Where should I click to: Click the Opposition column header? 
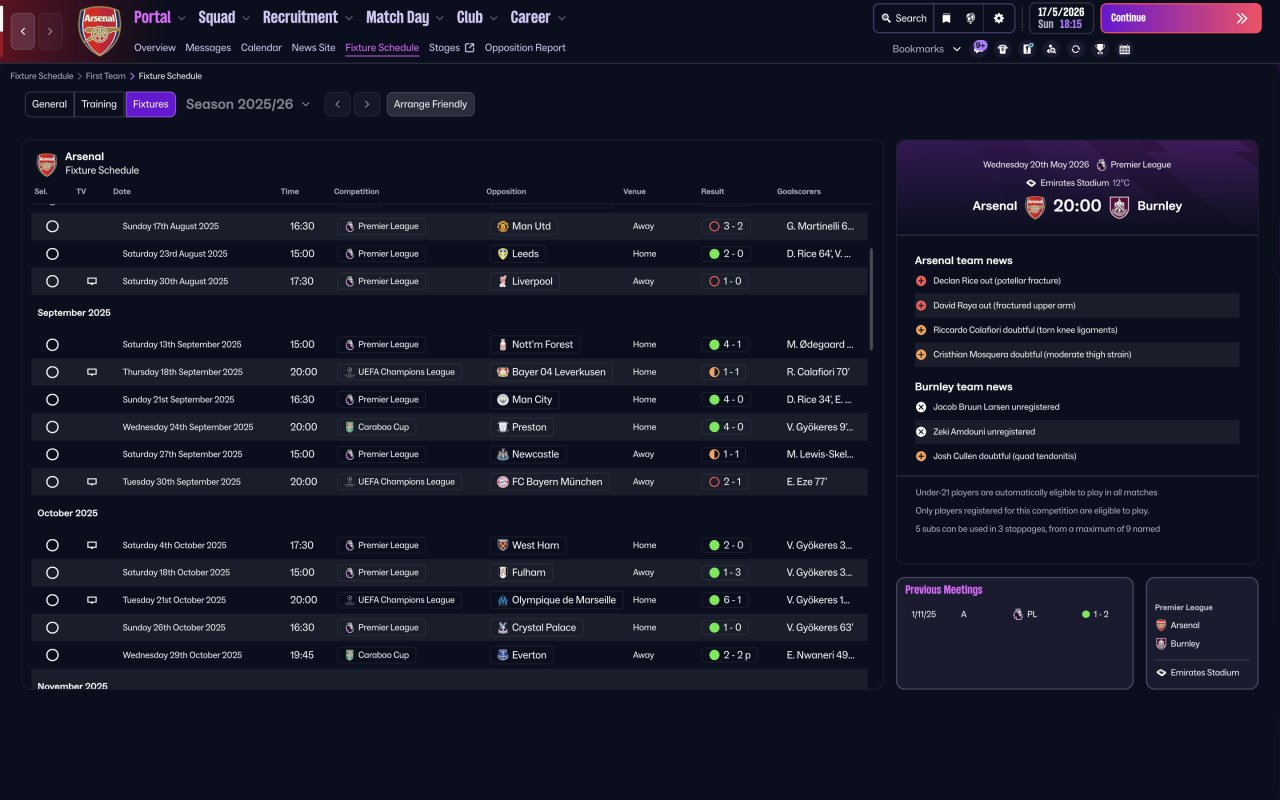point(506,191)
